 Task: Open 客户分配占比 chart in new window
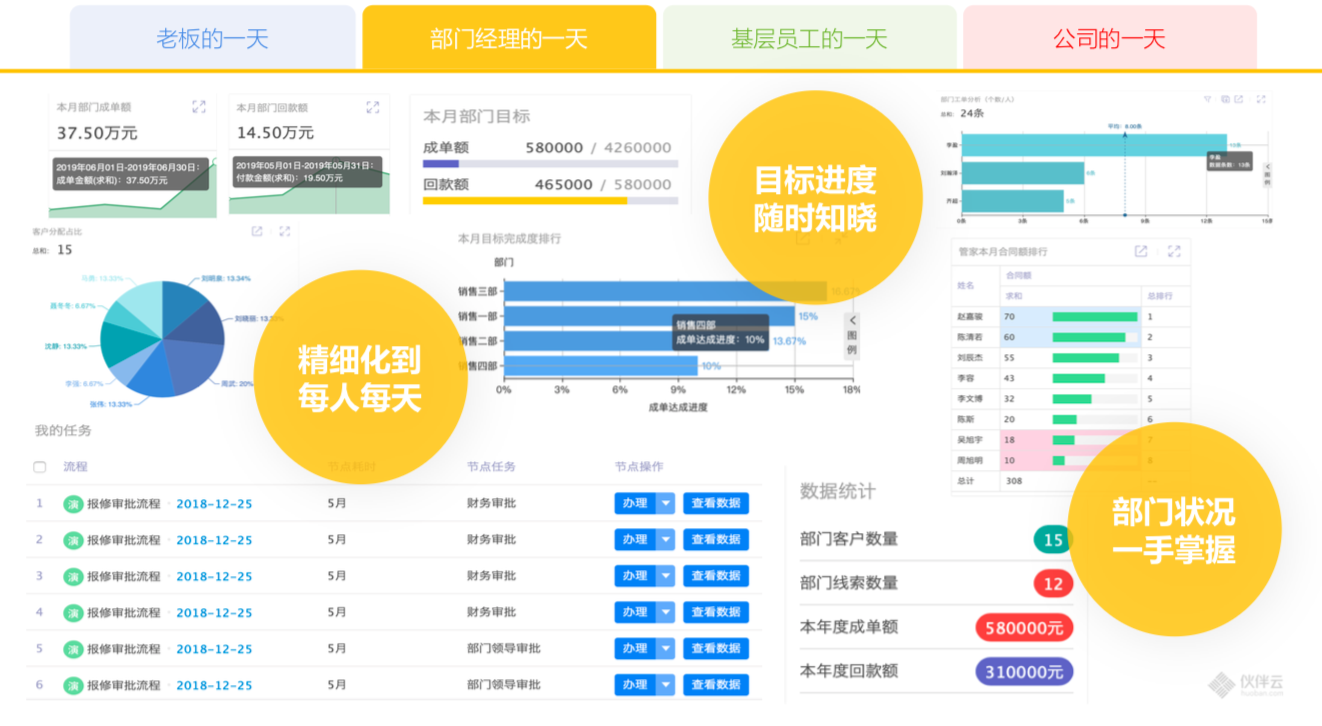(x=257, y=231)
